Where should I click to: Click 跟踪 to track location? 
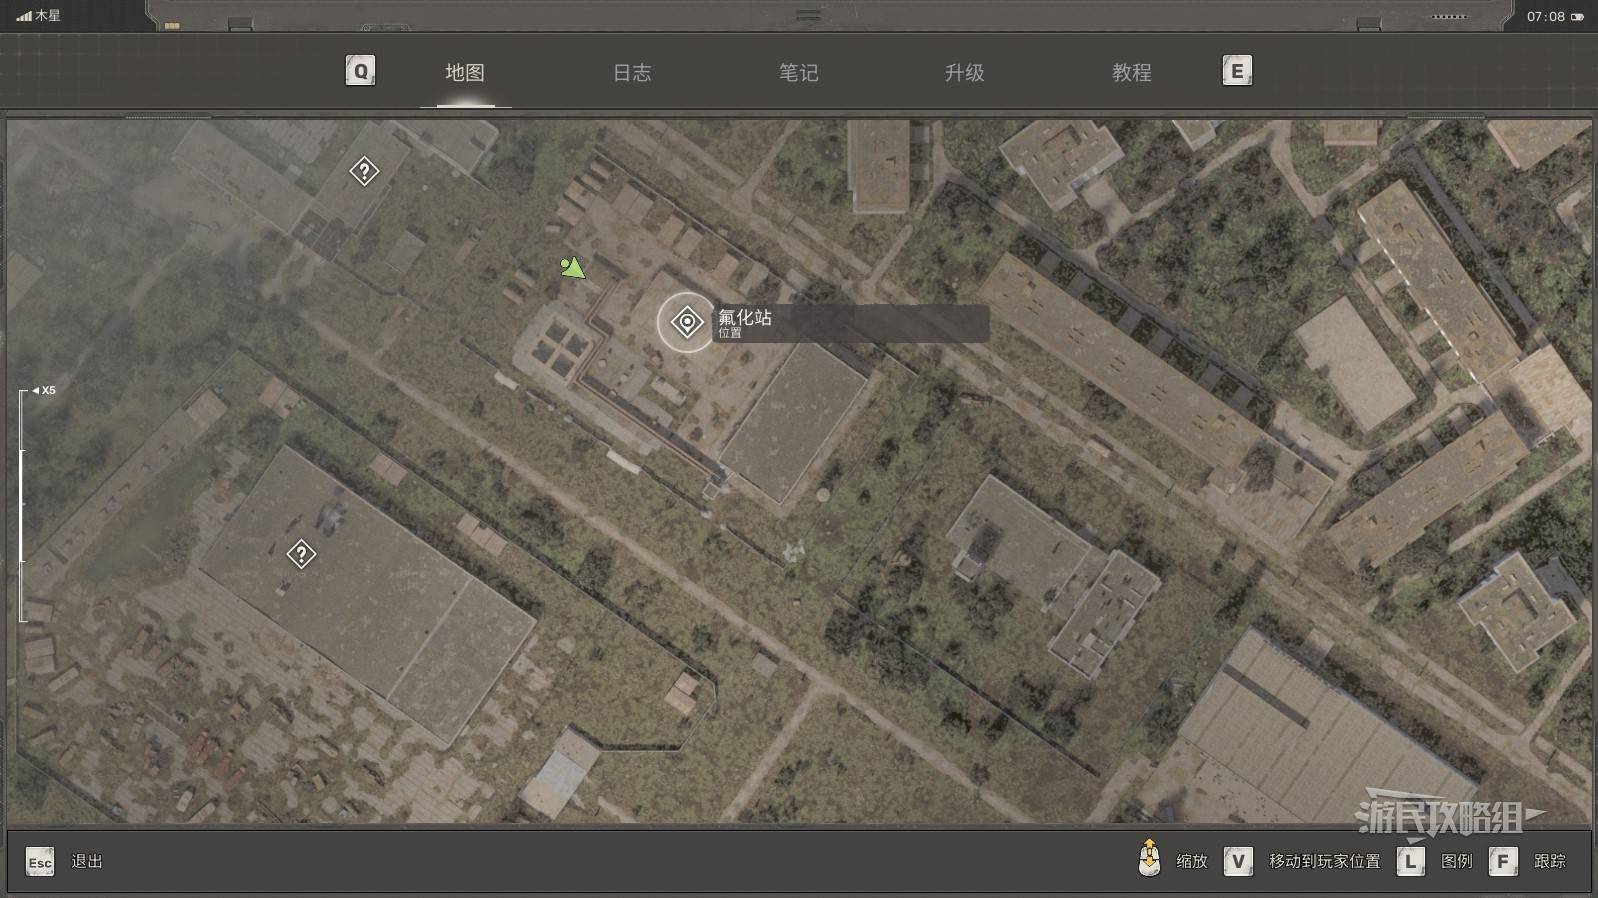pyautogui.click(x=1550, y=861)
